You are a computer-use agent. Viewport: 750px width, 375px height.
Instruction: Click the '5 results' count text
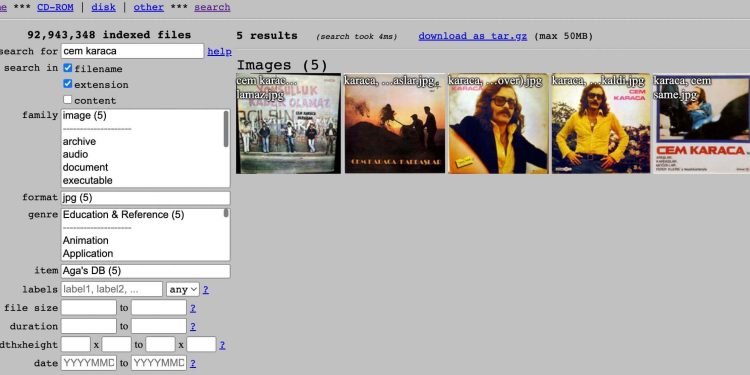coord(267,36)
